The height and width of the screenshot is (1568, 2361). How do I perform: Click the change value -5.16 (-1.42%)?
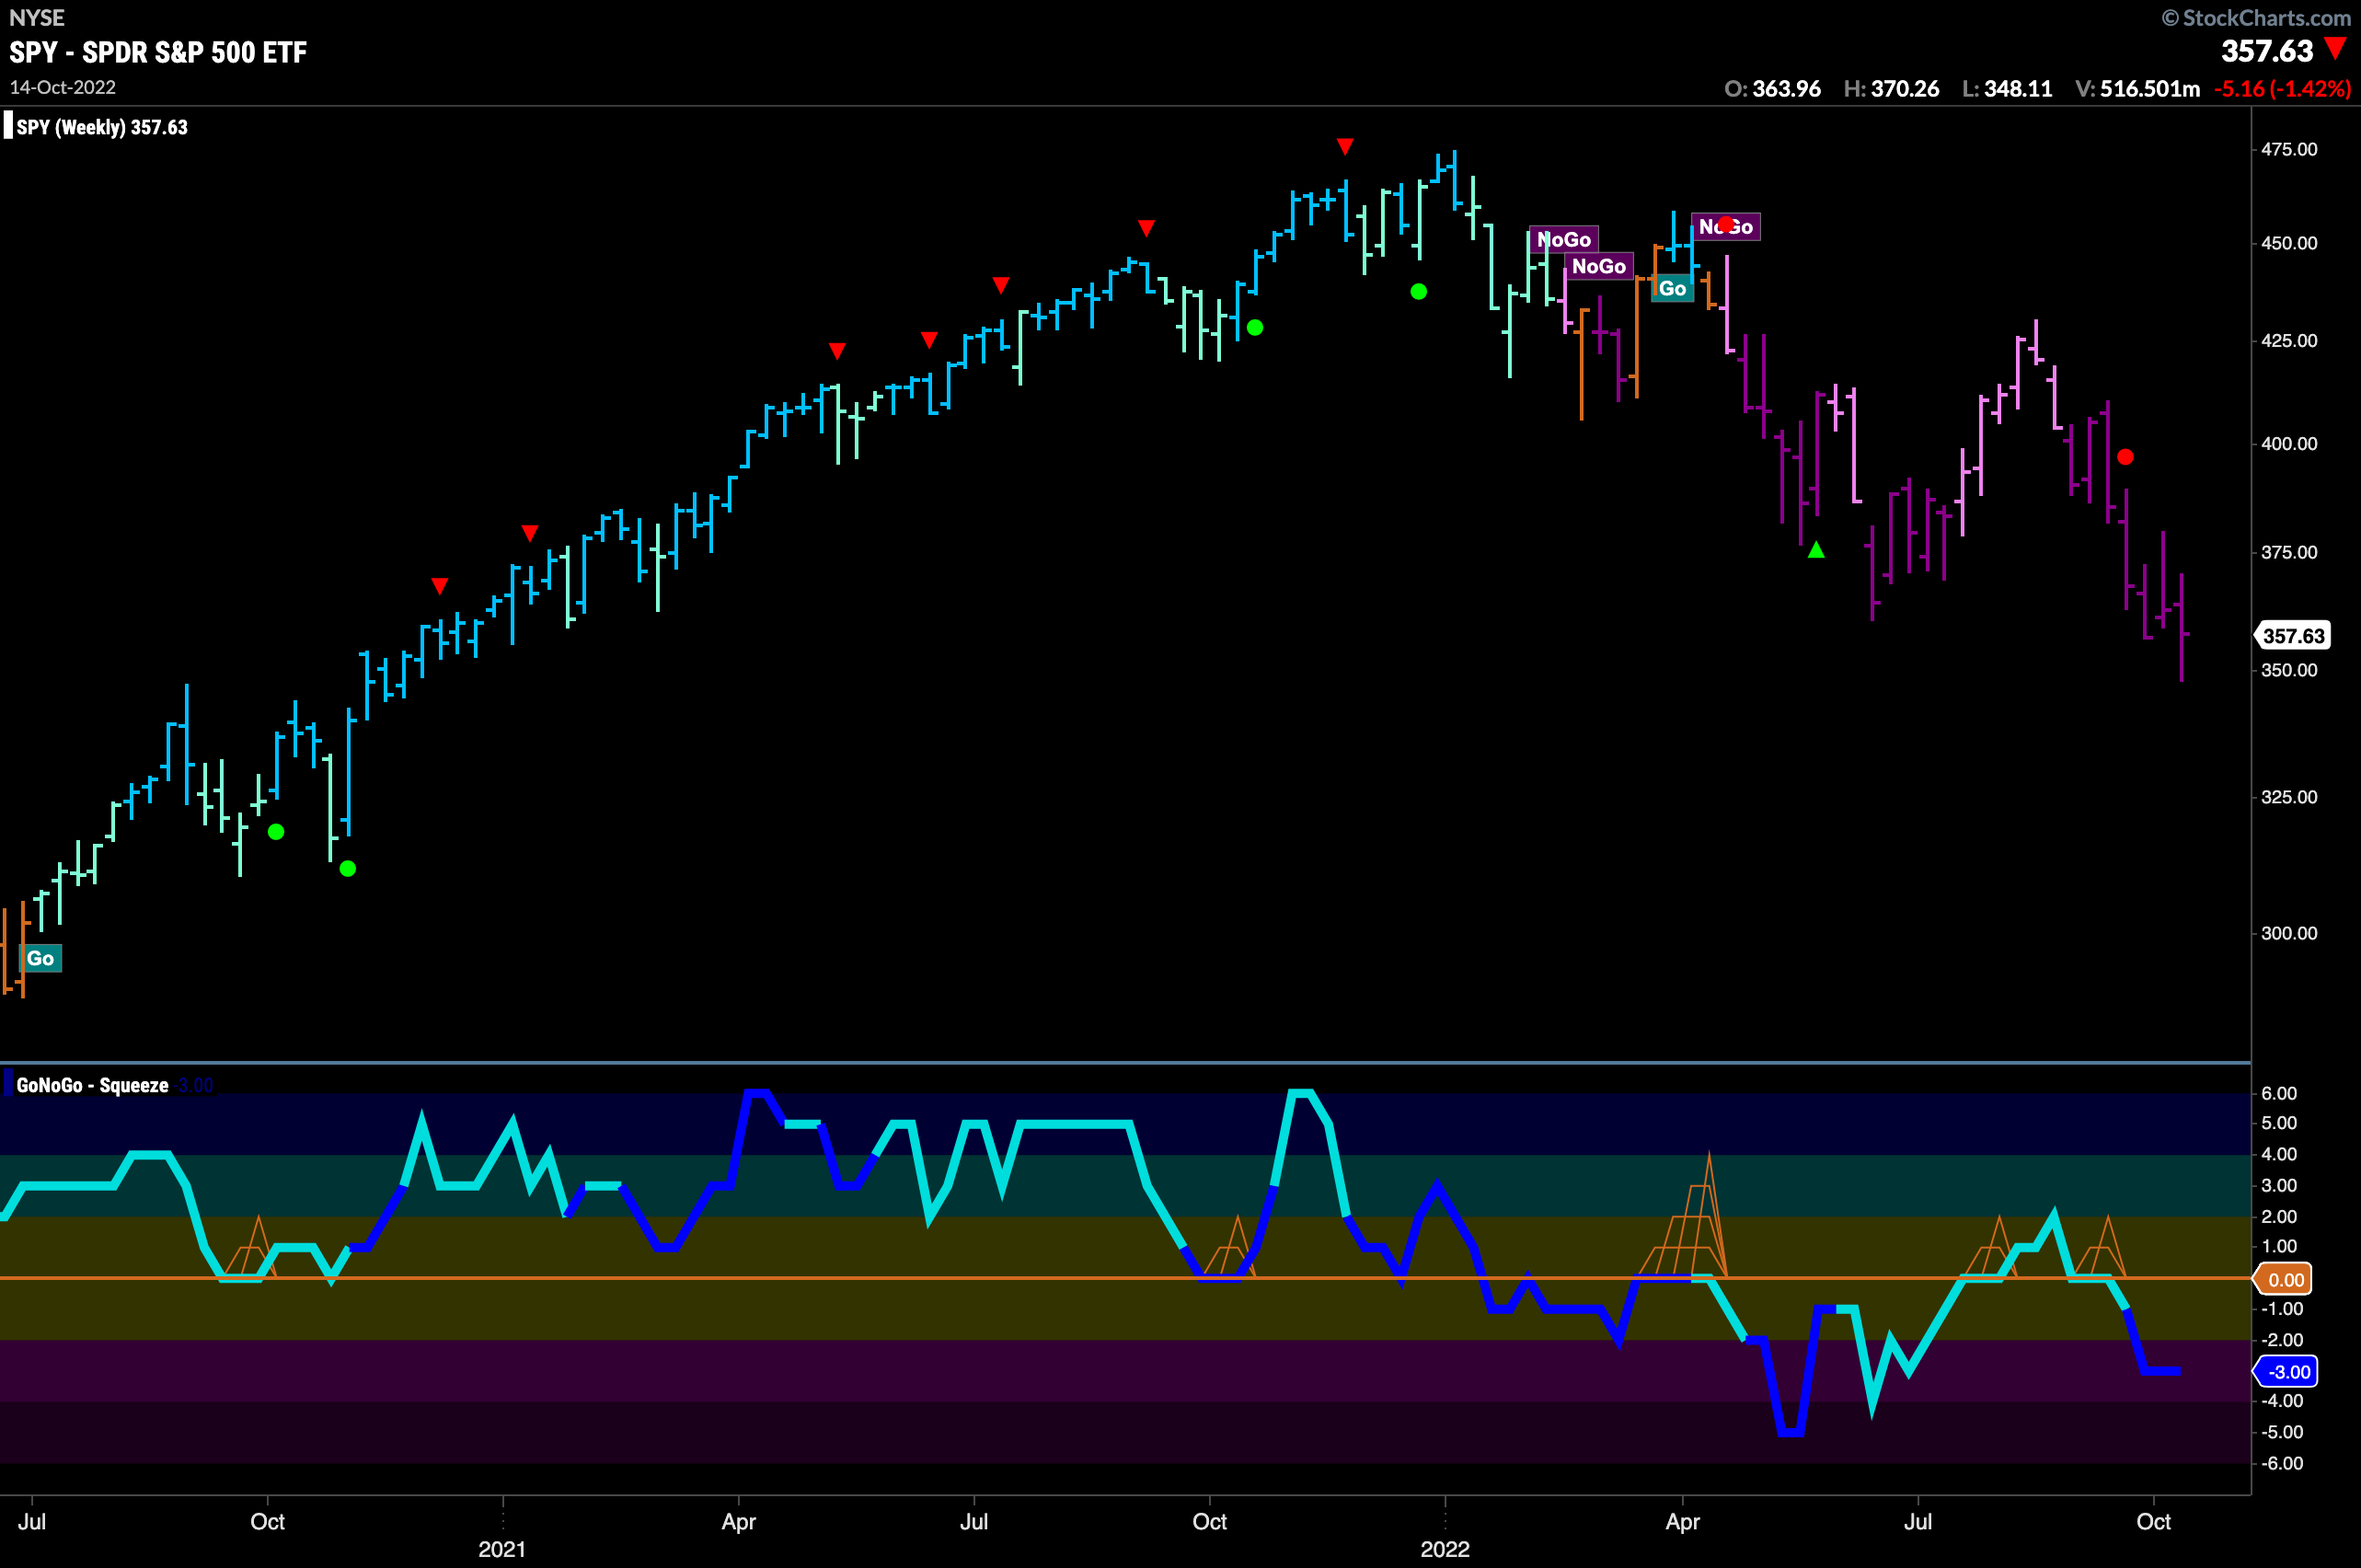click(x=2282, y=88)
